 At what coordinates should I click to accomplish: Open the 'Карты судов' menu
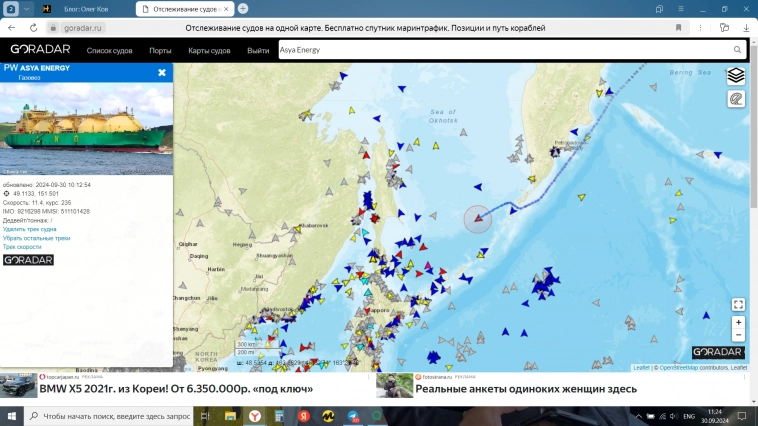pyautogui.click(x=209, y=50)
